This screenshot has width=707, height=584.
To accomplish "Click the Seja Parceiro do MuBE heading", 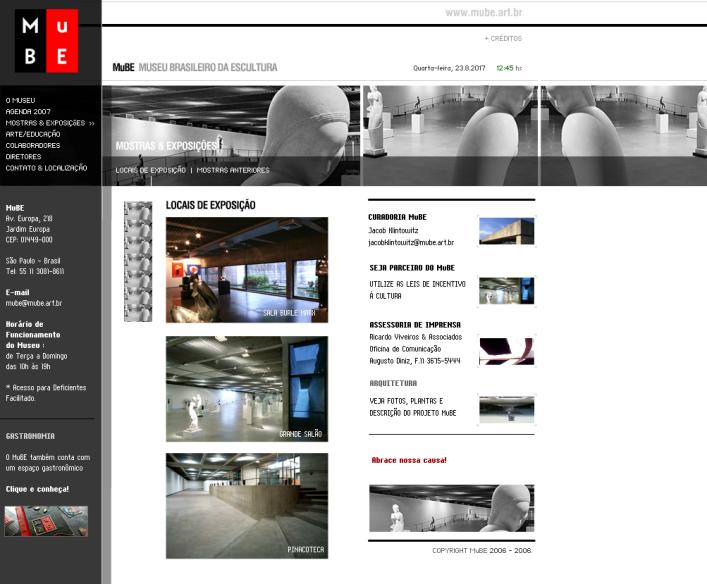I will point(412,267).
